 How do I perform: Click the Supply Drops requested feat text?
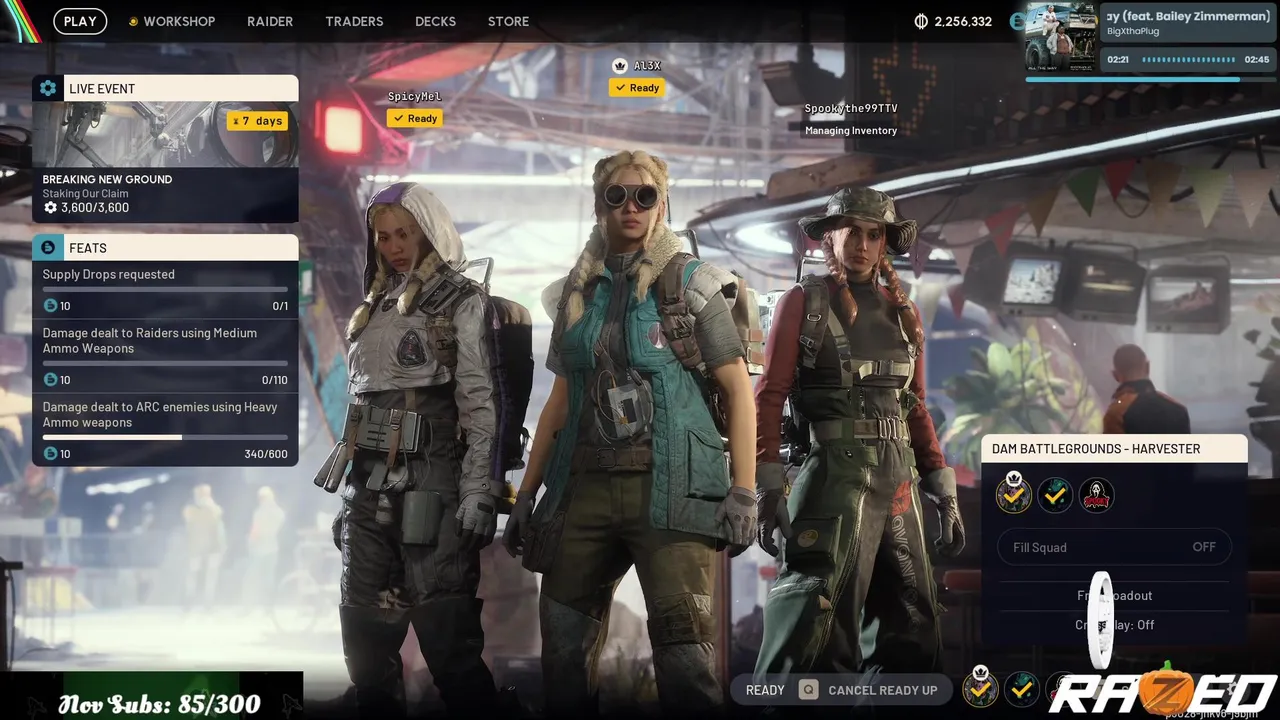pos(108,274)
